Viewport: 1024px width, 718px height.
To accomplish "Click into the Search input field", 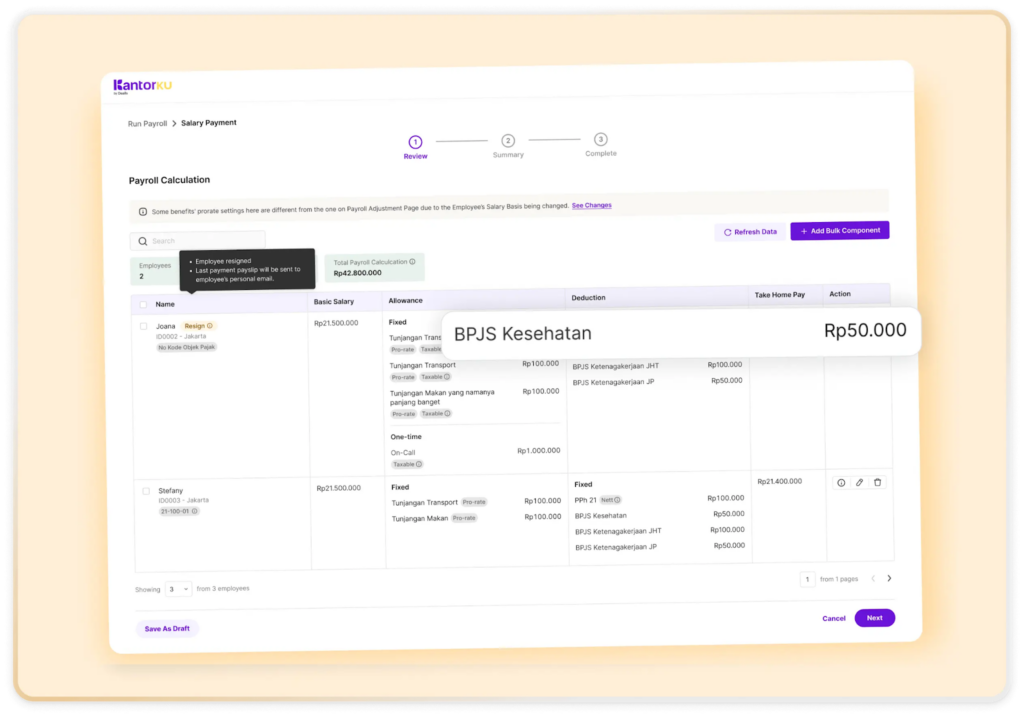I will 198,241.
